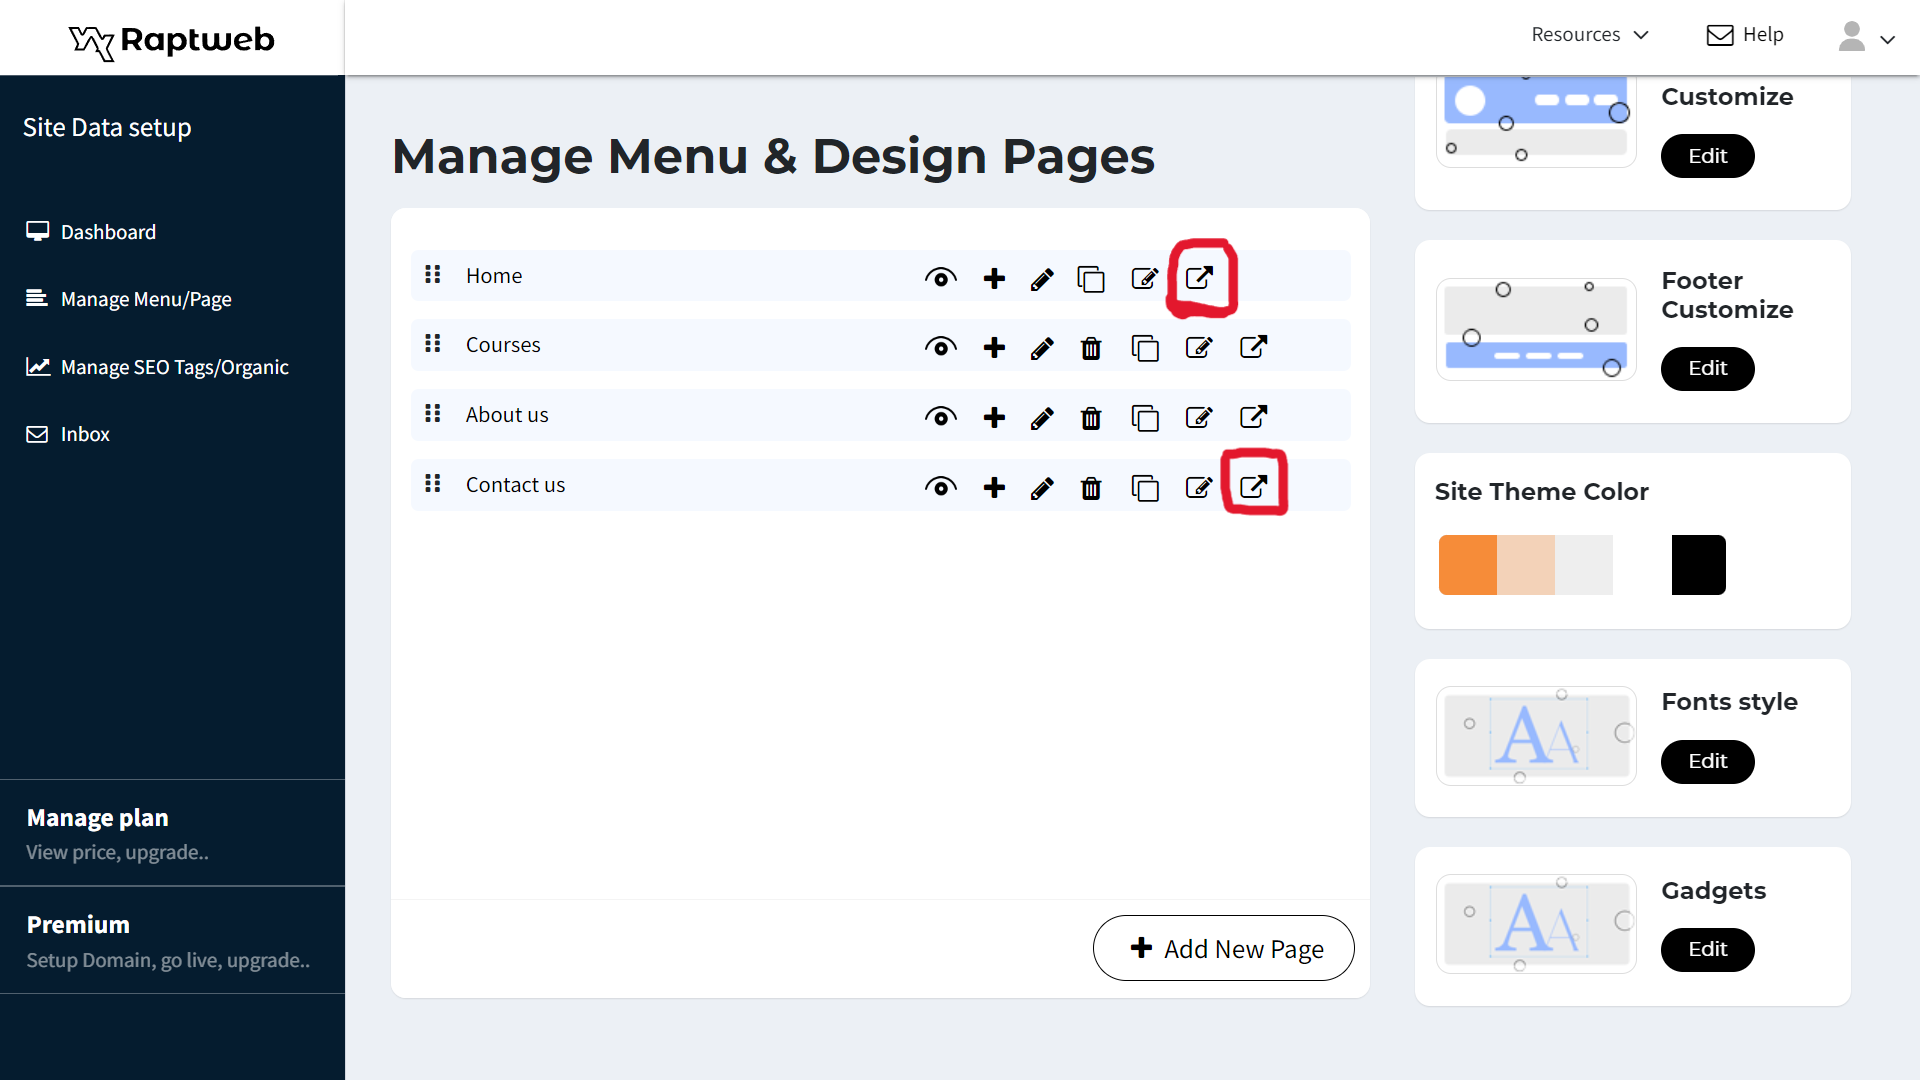Toggle visibility eye for Courses page
Viewport: 1920px width, 1080px height.
(940, 347)
